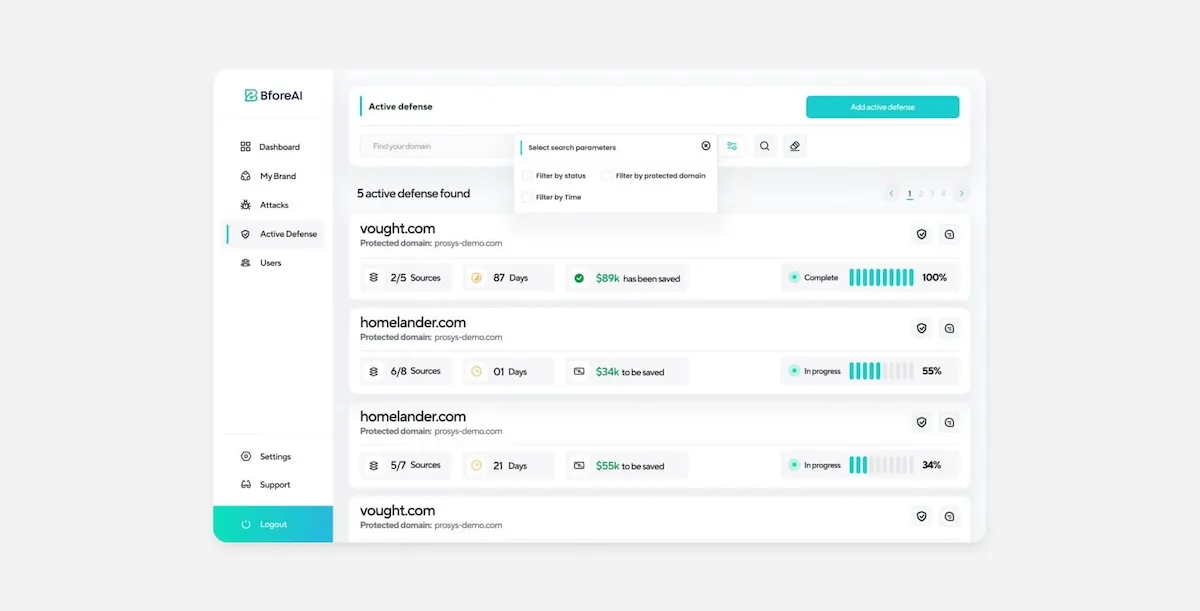Click the 55% progress bar on homelander.com
1200x611 pixels.
(x=881, y=371)
